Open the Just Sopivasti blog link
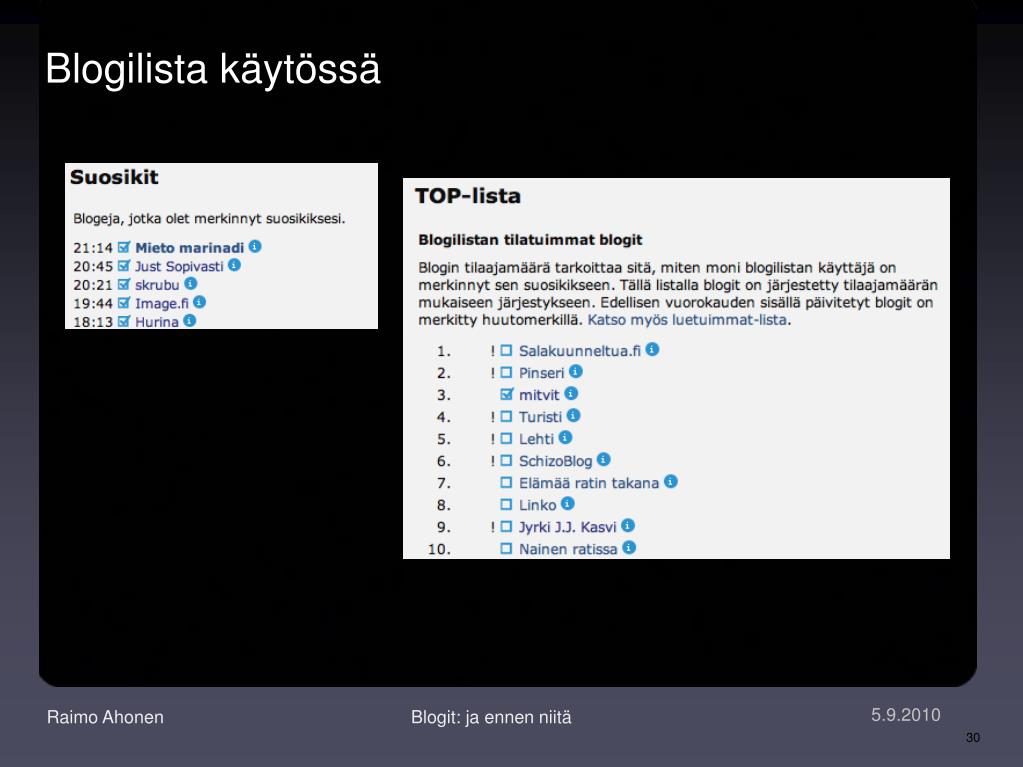Screen dimensions: 1023x767 [179, 266]
